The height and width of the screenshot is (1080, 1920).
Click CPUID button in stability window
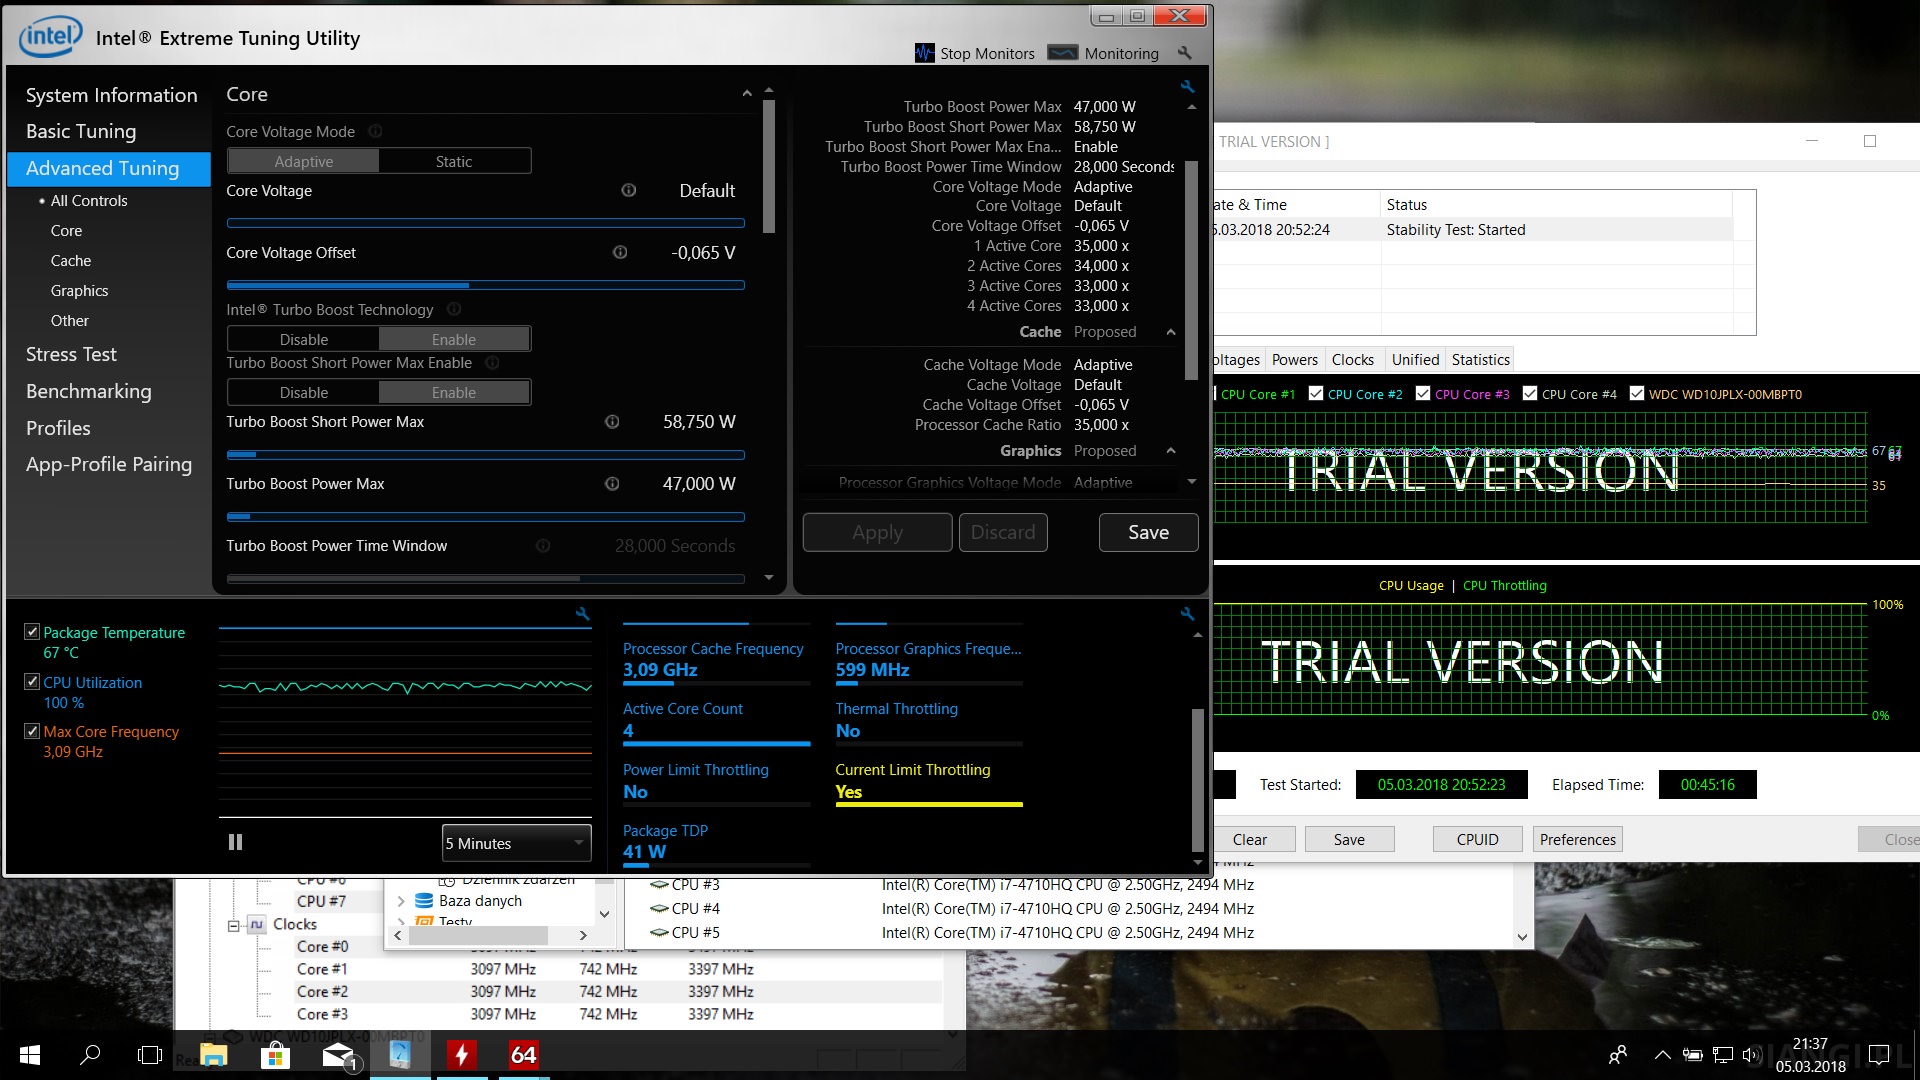point(1477,839)
